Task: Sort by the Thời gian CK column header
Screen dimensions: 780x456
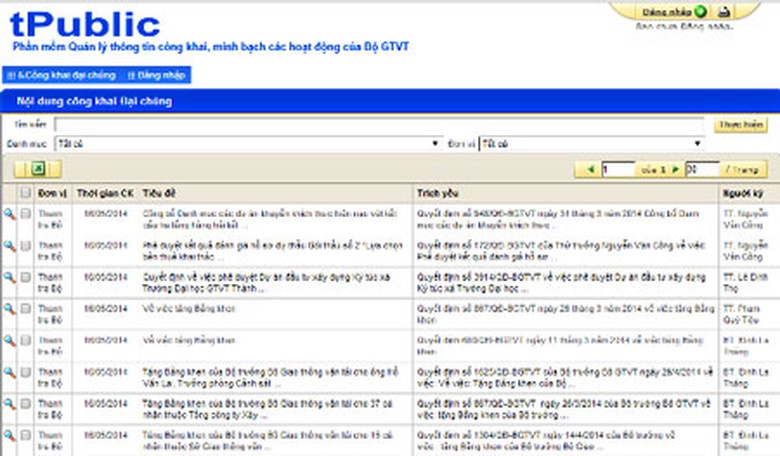Action: [x=105, y=191]
